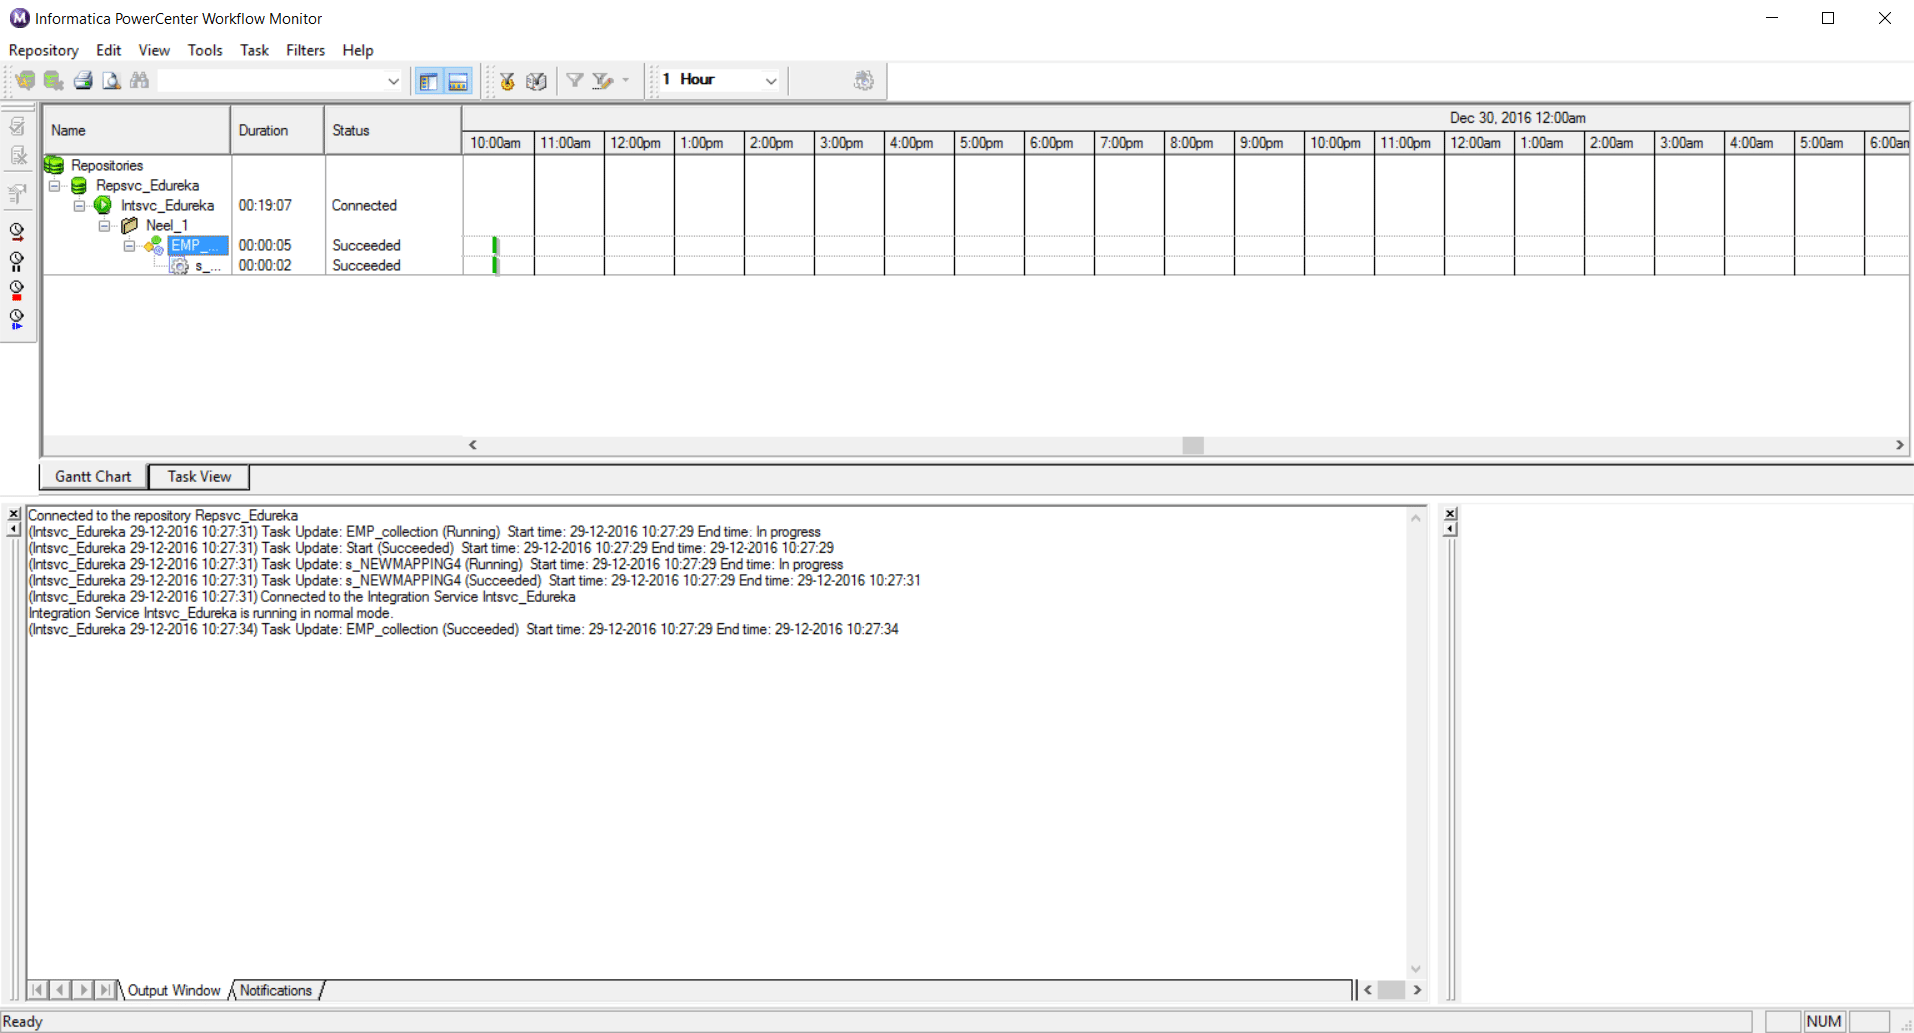Click the funnel-with-pencil edit filter icon
Image resolution: width=1914 pixels, height=1033 pixels.
coord(602,81)
